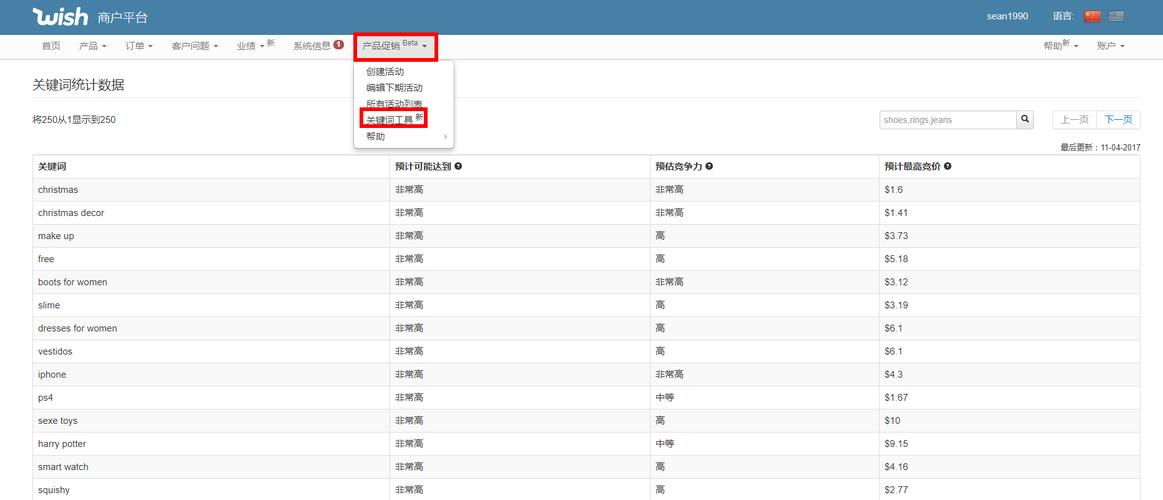
Task: Expand the 账户 account dropdown
Action: (1110, 46)
